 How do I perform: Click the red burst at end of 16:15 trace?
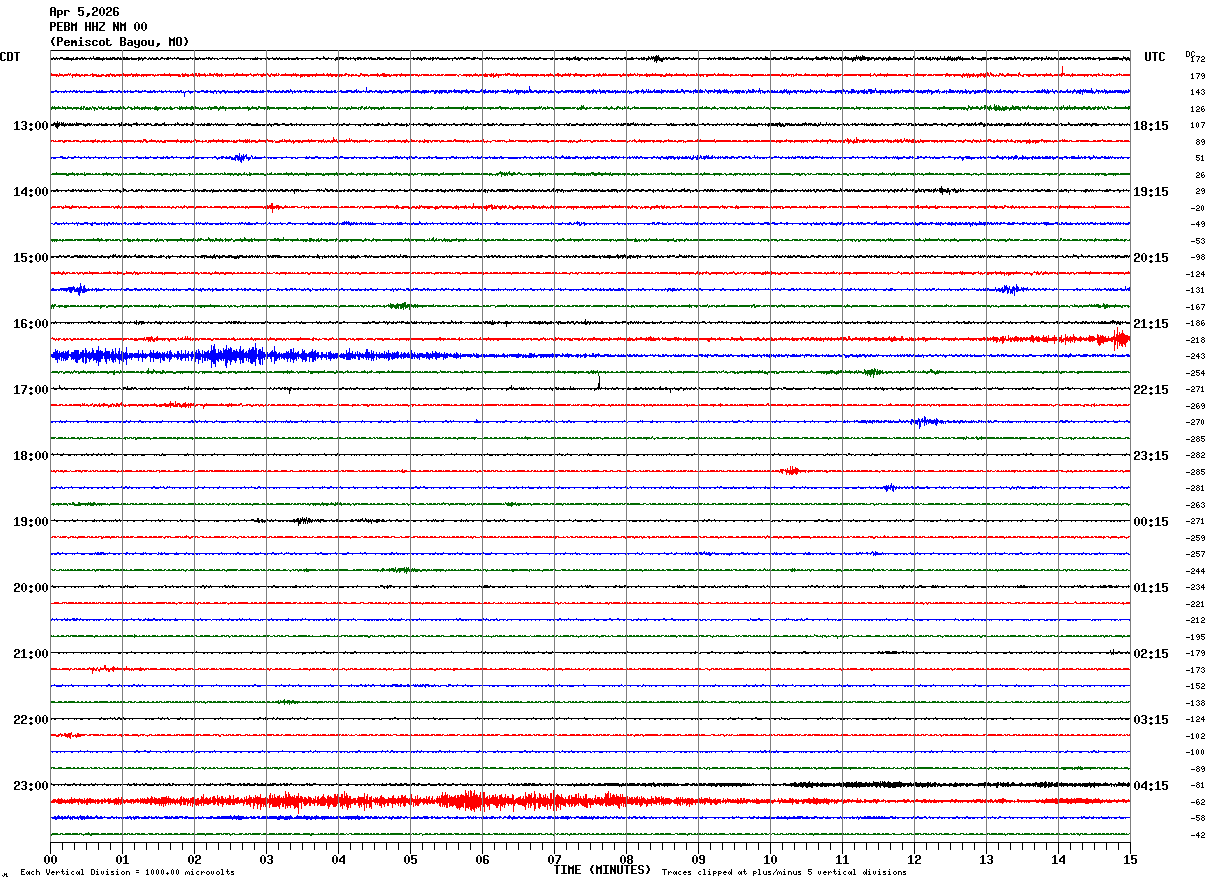[1118, 338]
